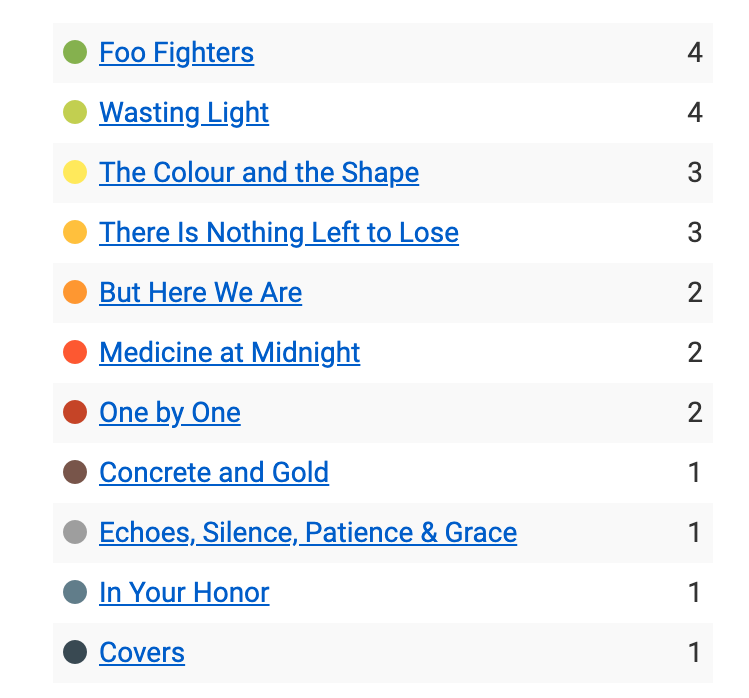Open the Foo Fighters album link
749x698 pixels.
(x=176, y=53)
